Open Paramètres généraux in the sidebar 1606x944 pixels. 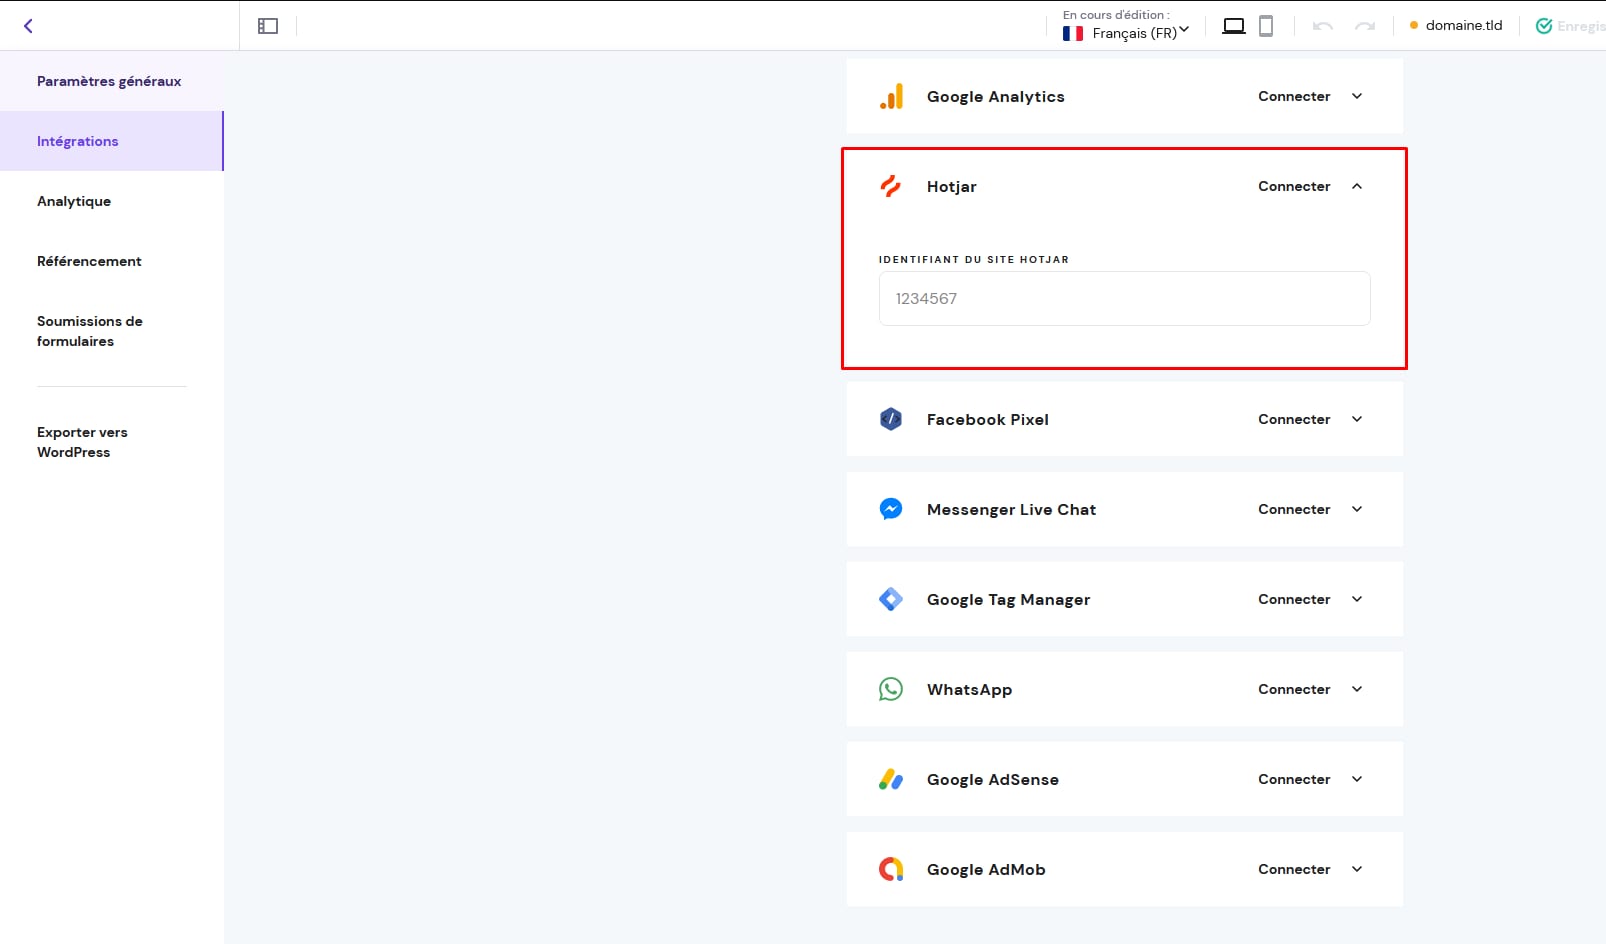tap(109, 81)
